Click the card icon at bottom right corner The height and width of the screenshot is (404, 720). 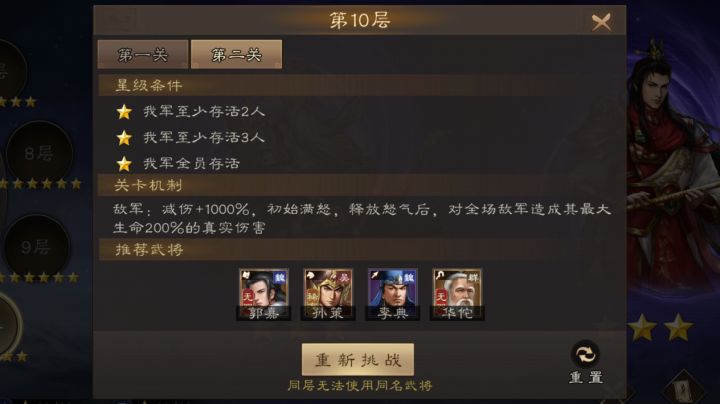point(684,388)
